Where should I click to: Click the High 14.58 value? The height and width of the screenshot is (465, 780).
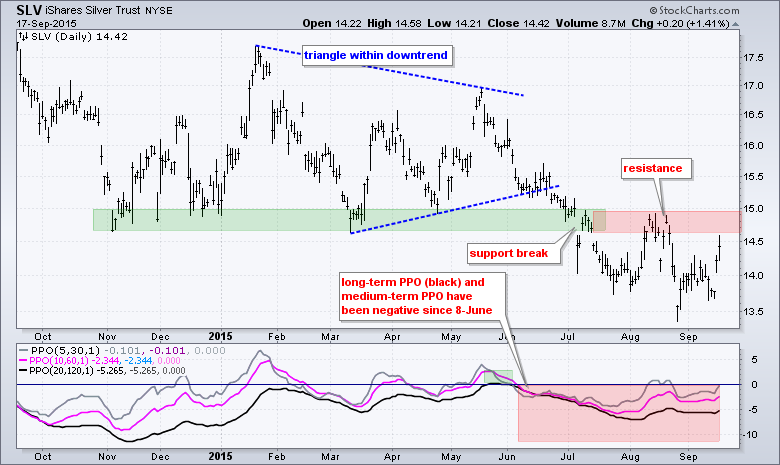[x=394, y=23]
